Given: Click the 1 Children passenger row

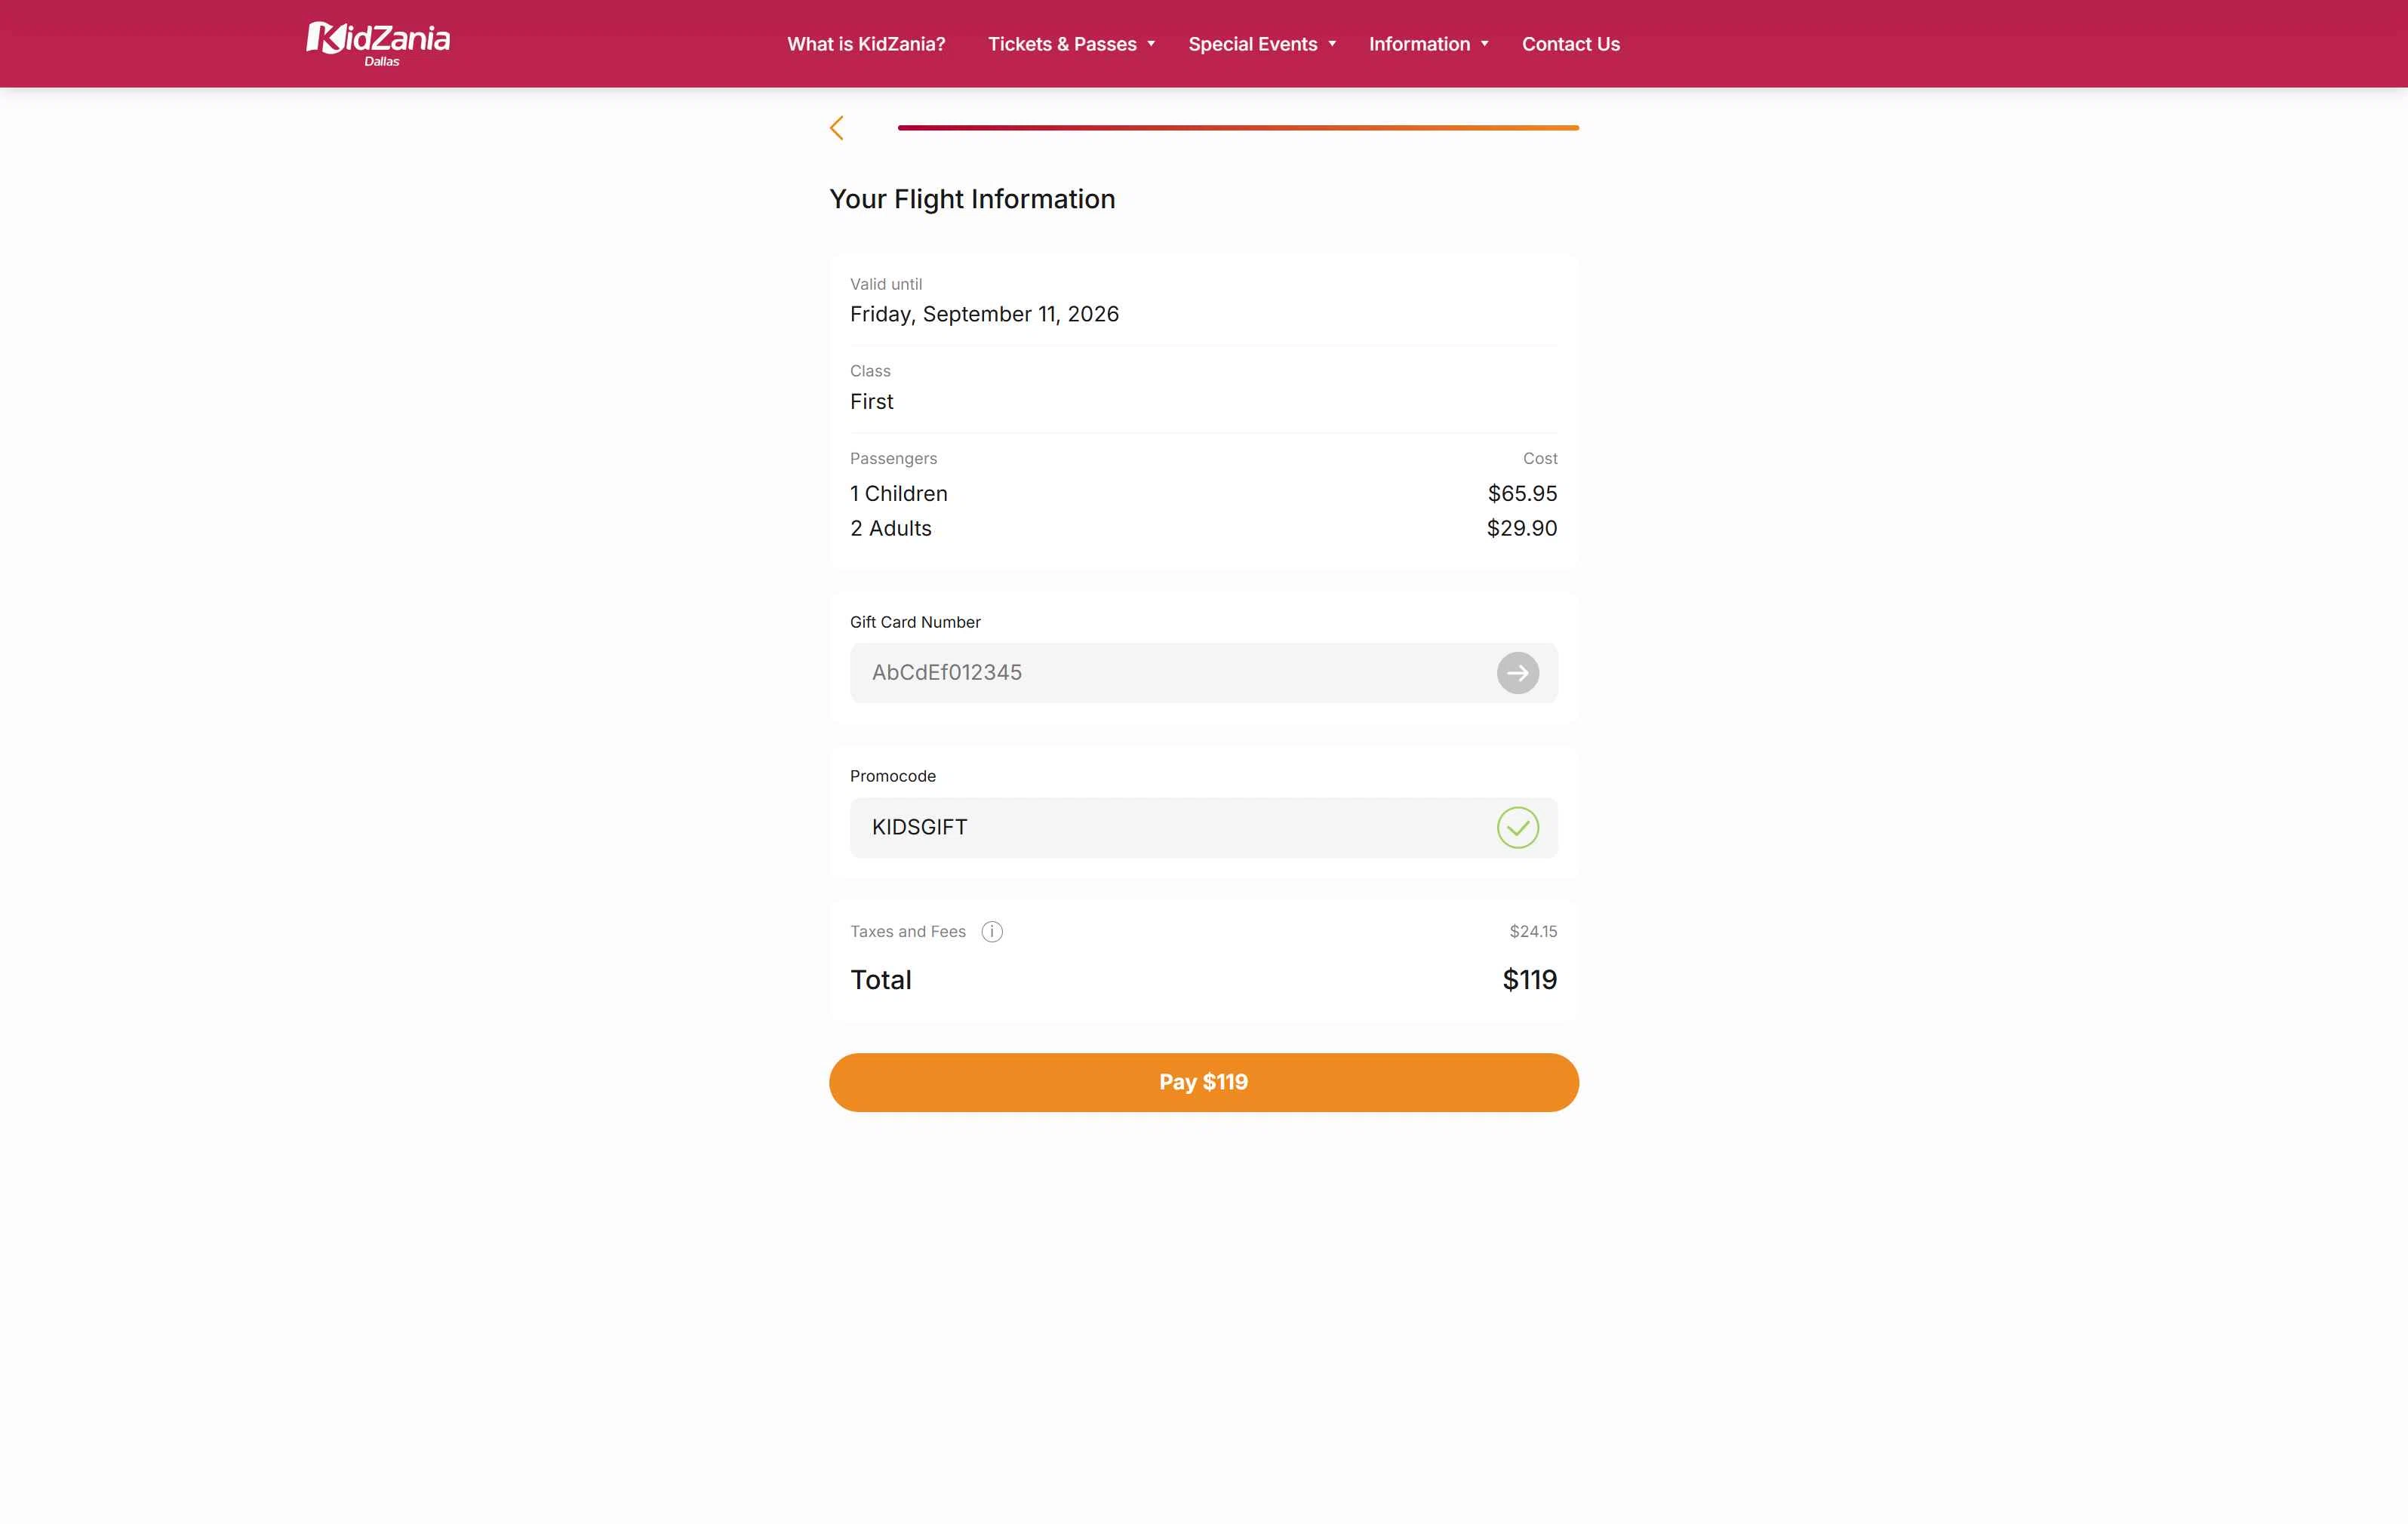Looking at the screenshot, I should 1203,494.
